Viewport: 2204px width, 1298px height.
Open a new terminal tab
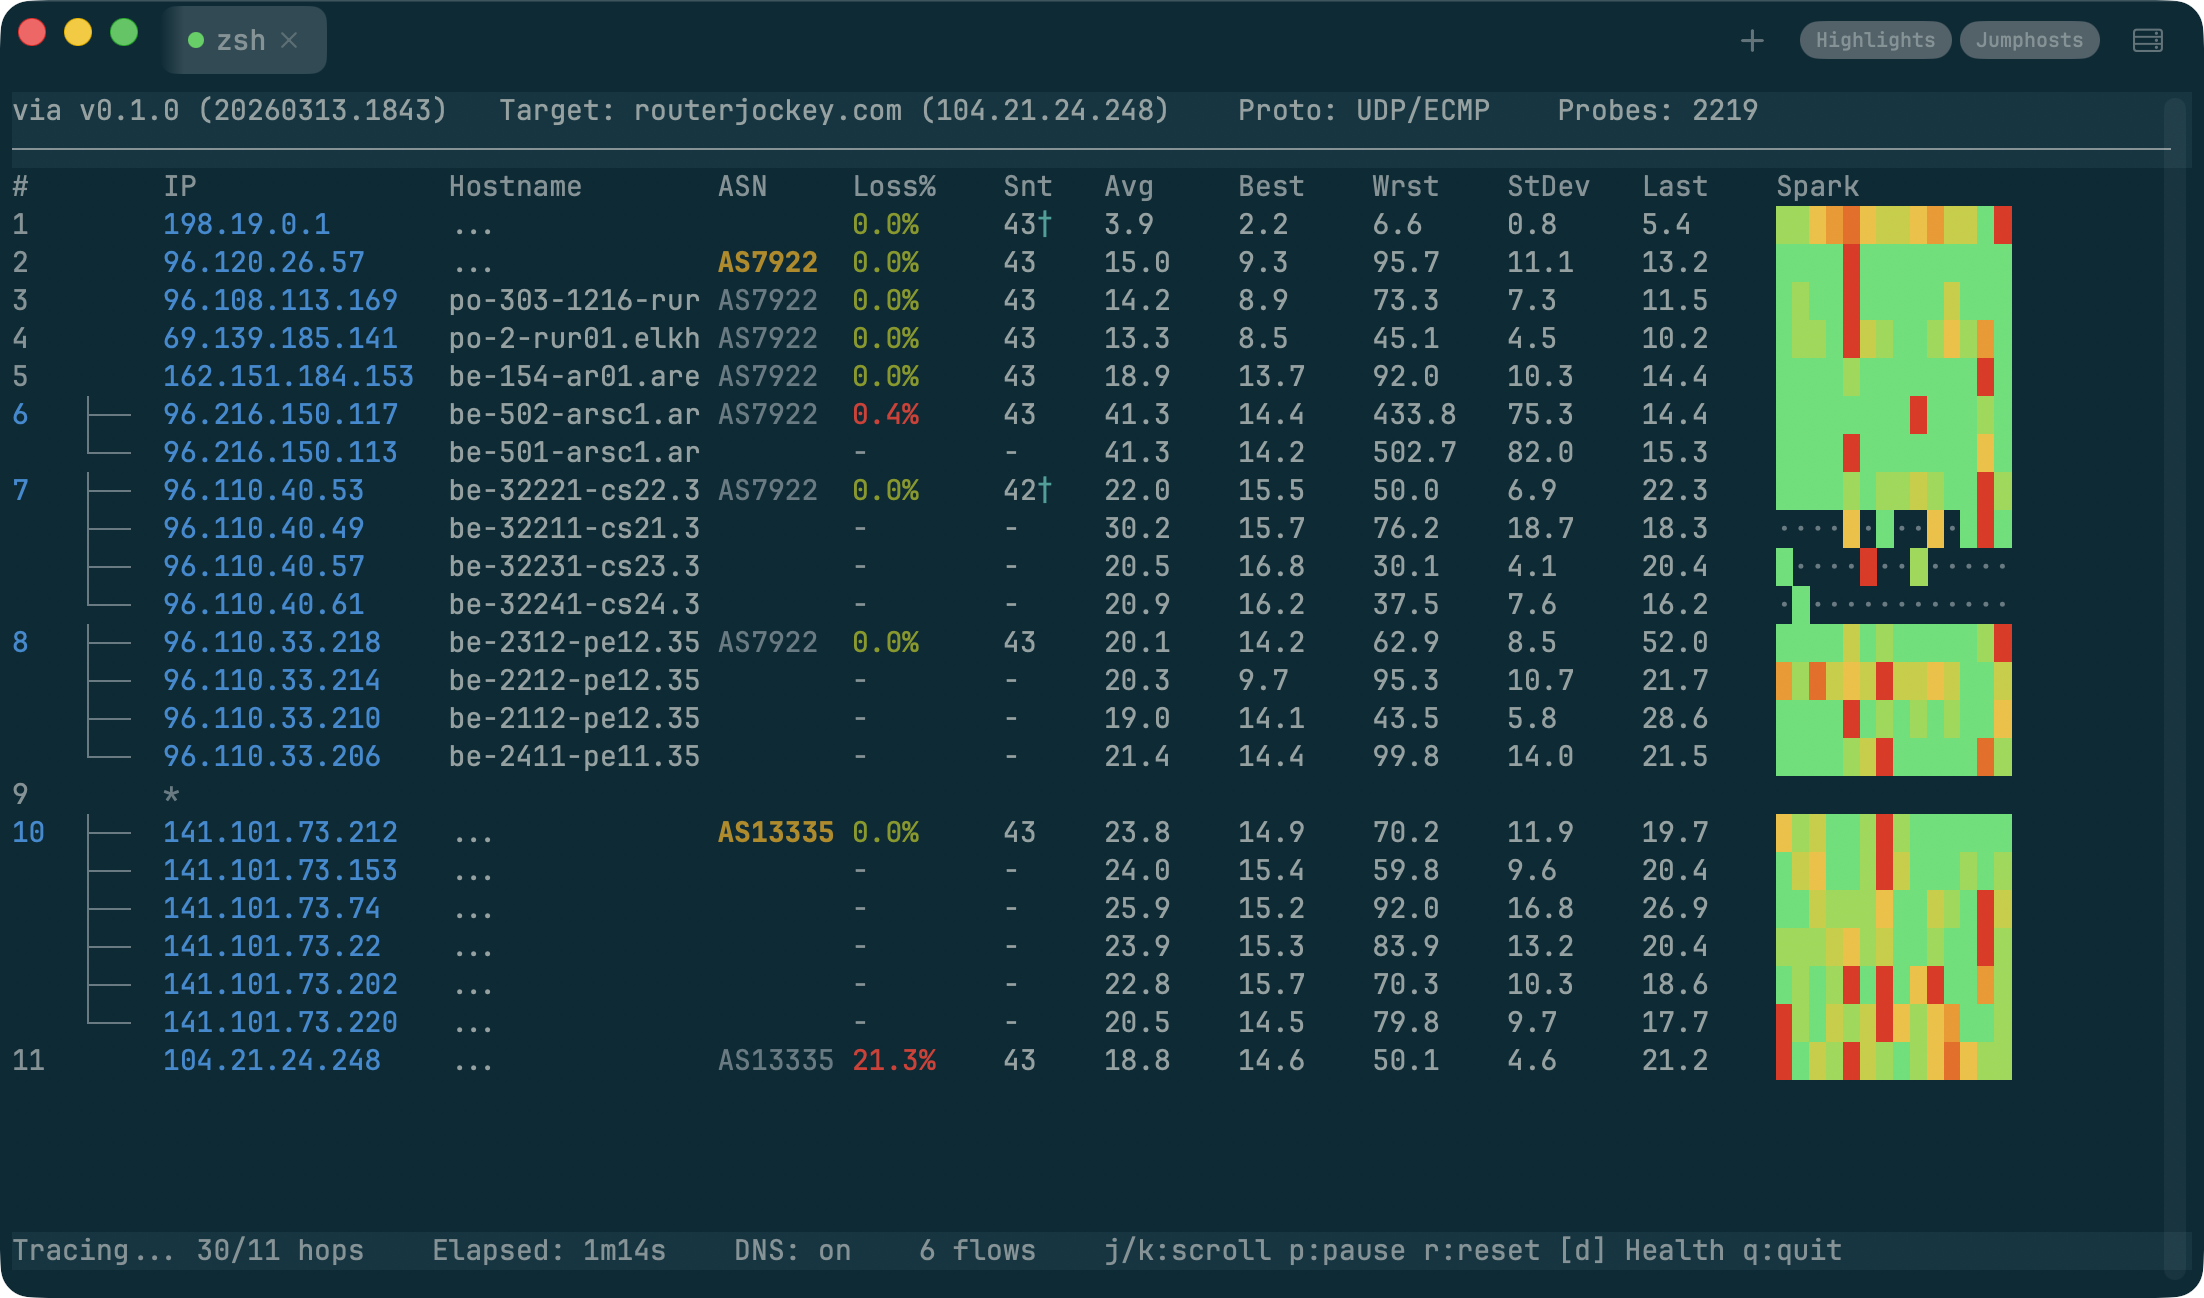point(1753,40)
